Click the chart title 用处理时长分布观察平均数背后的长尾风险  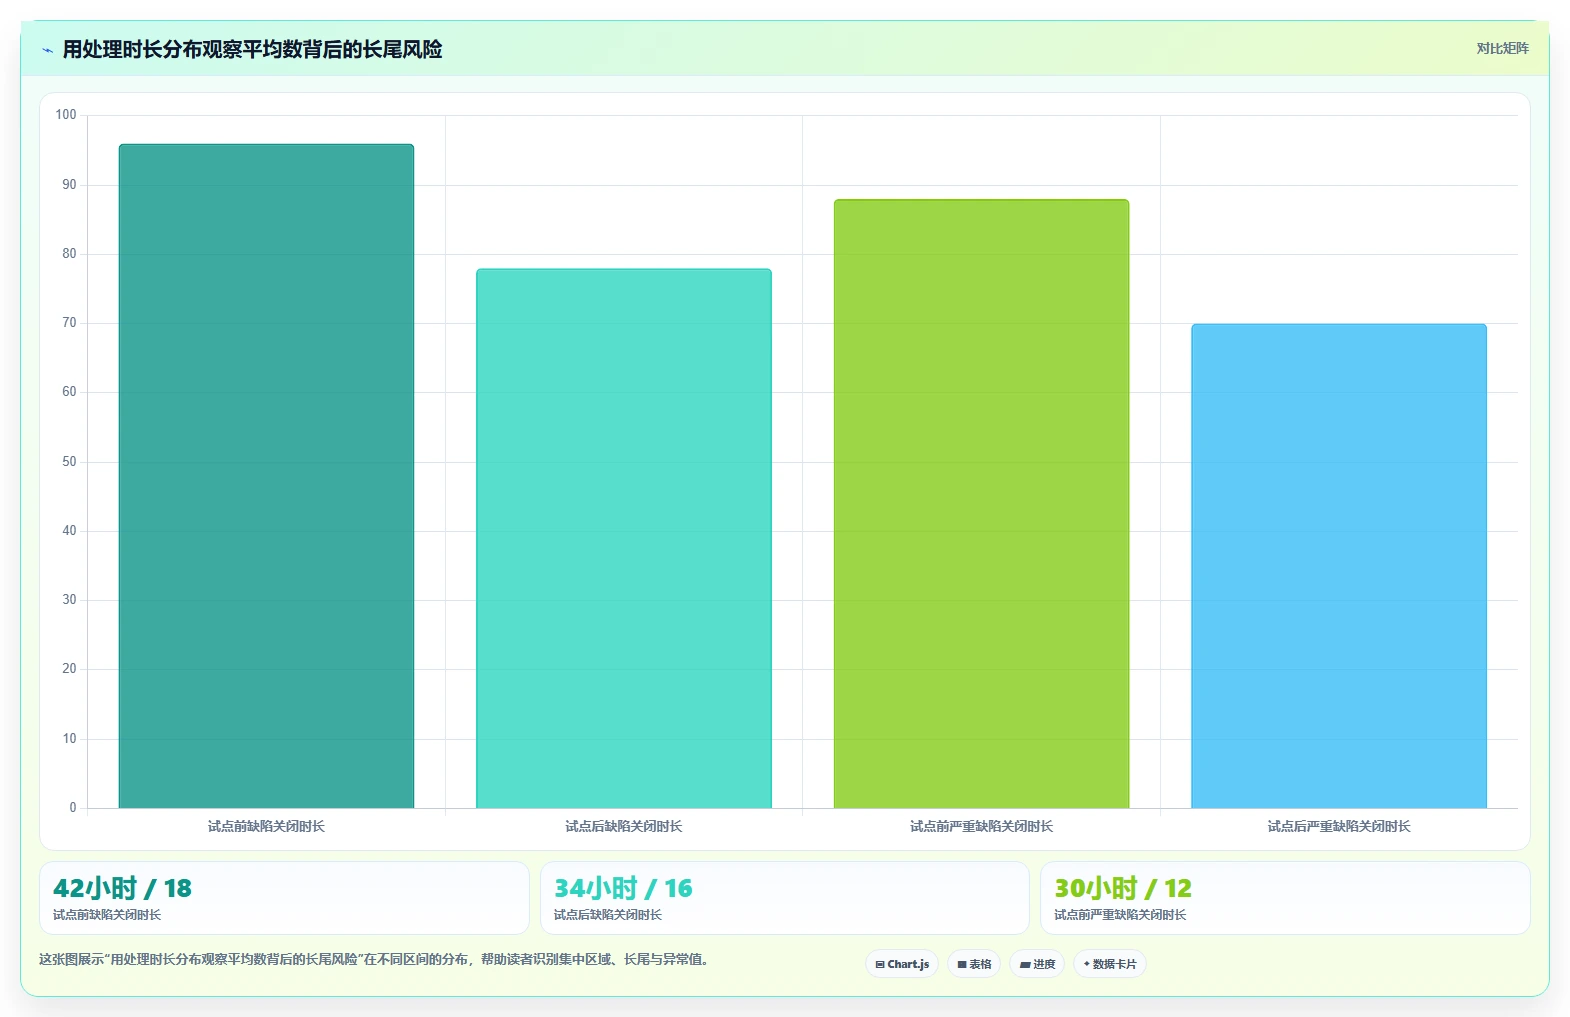pyautogui.click(x=252, y=50)
